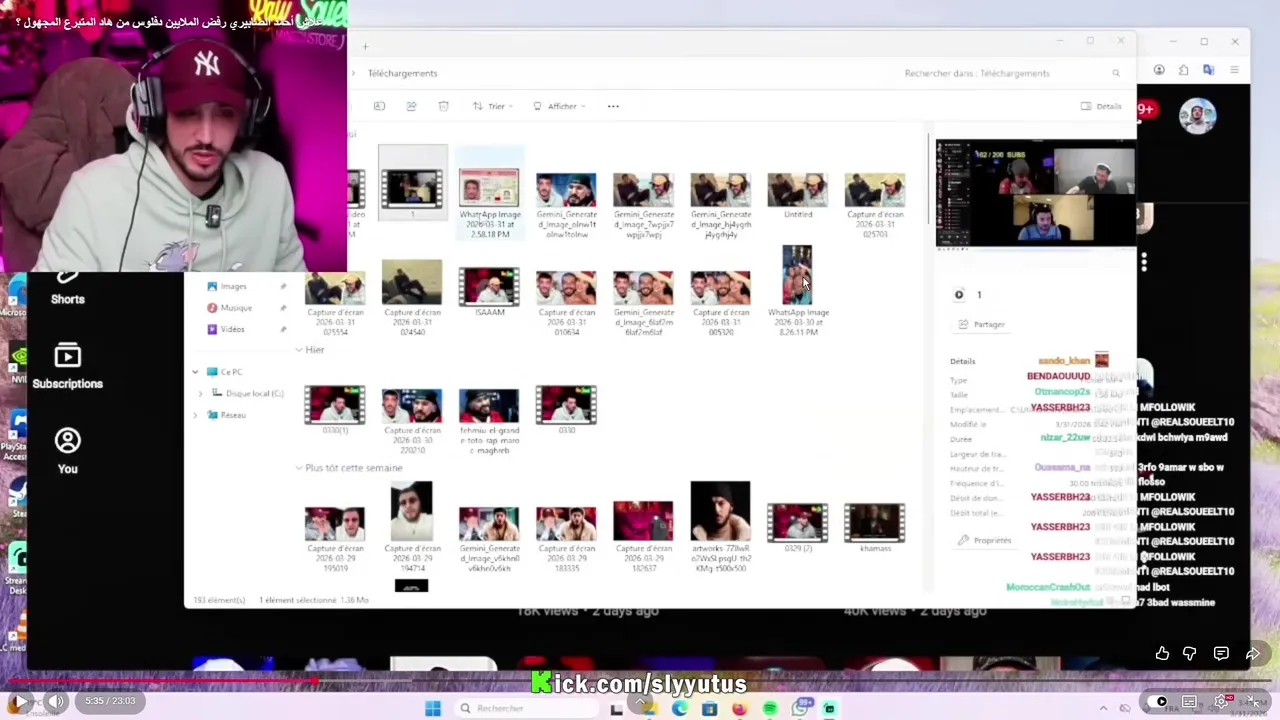This screenshot has width=1280, height=720.
Task: Click Téléchargements in the address bar
Action: point(402,73)
